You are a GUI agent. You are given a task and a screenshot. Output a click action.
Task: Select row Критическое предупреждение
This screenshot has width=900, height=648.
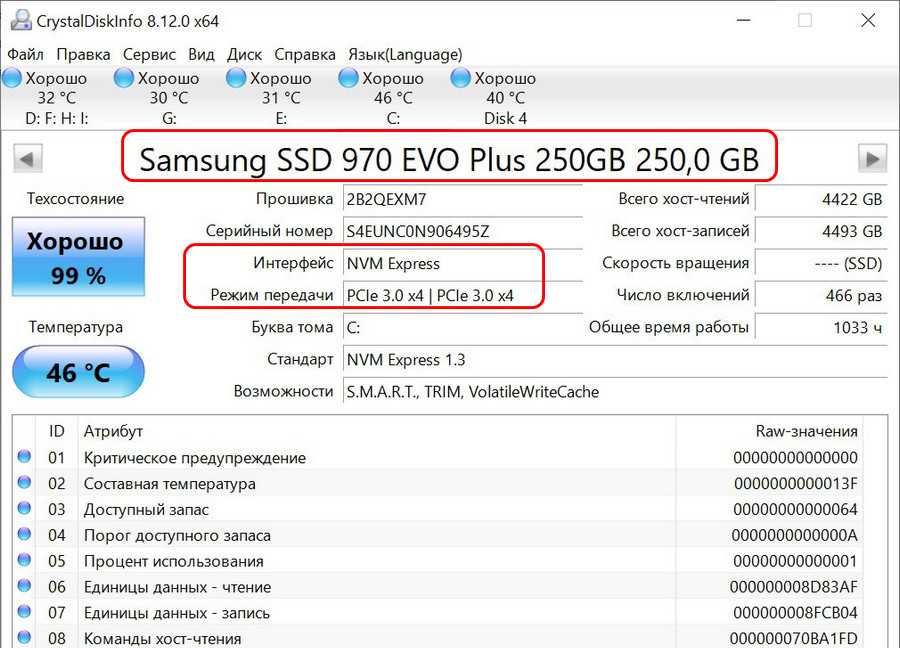click(x=437, y=457)
